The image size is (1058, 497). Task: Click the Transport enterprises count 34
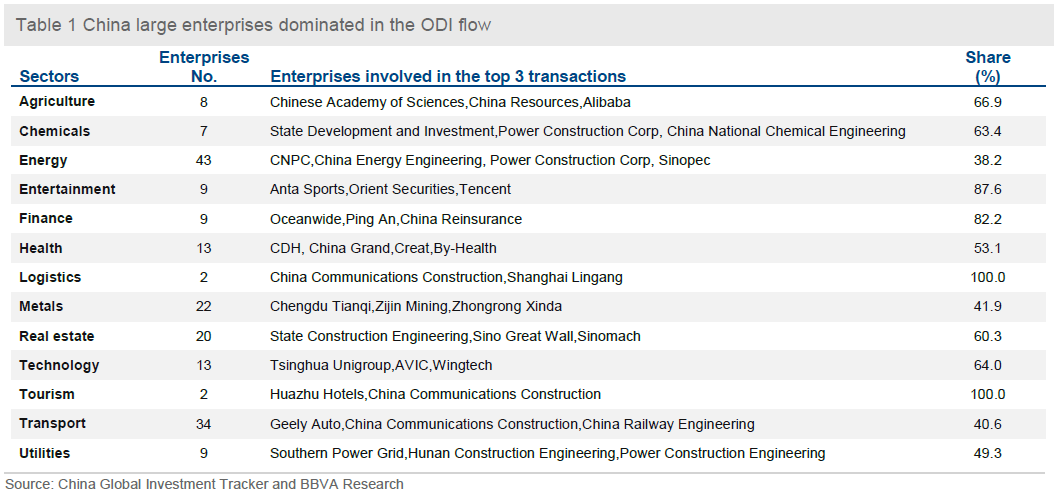tap(204, 424)
